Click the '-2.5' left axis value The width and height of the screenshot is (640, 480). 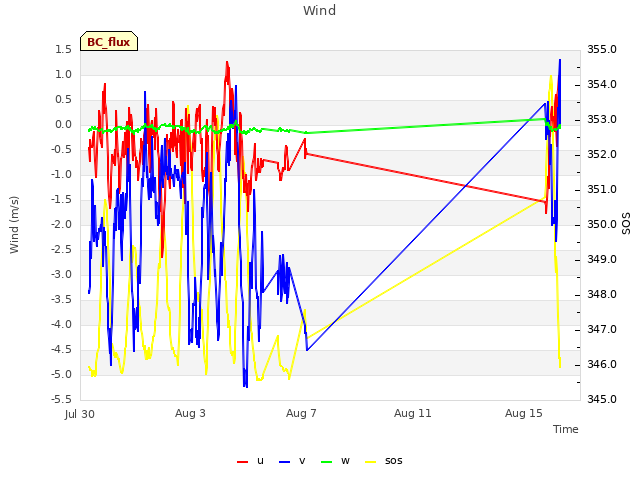tap(61, 249)
